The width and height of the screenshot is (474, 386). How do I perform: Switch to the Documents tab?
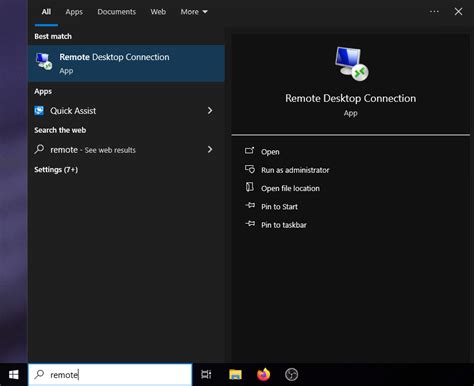click(117, 12)
